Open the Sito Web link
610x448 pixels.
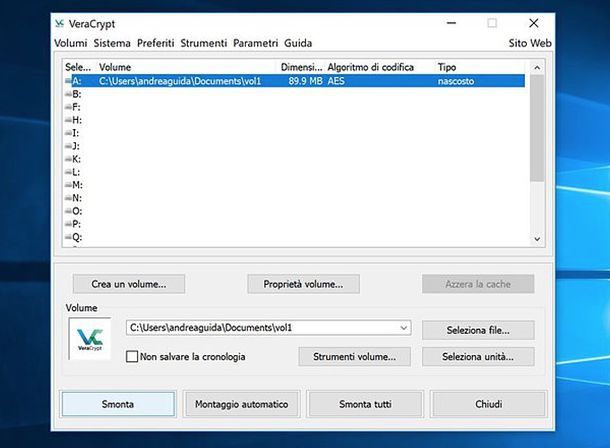pos(530,43)
